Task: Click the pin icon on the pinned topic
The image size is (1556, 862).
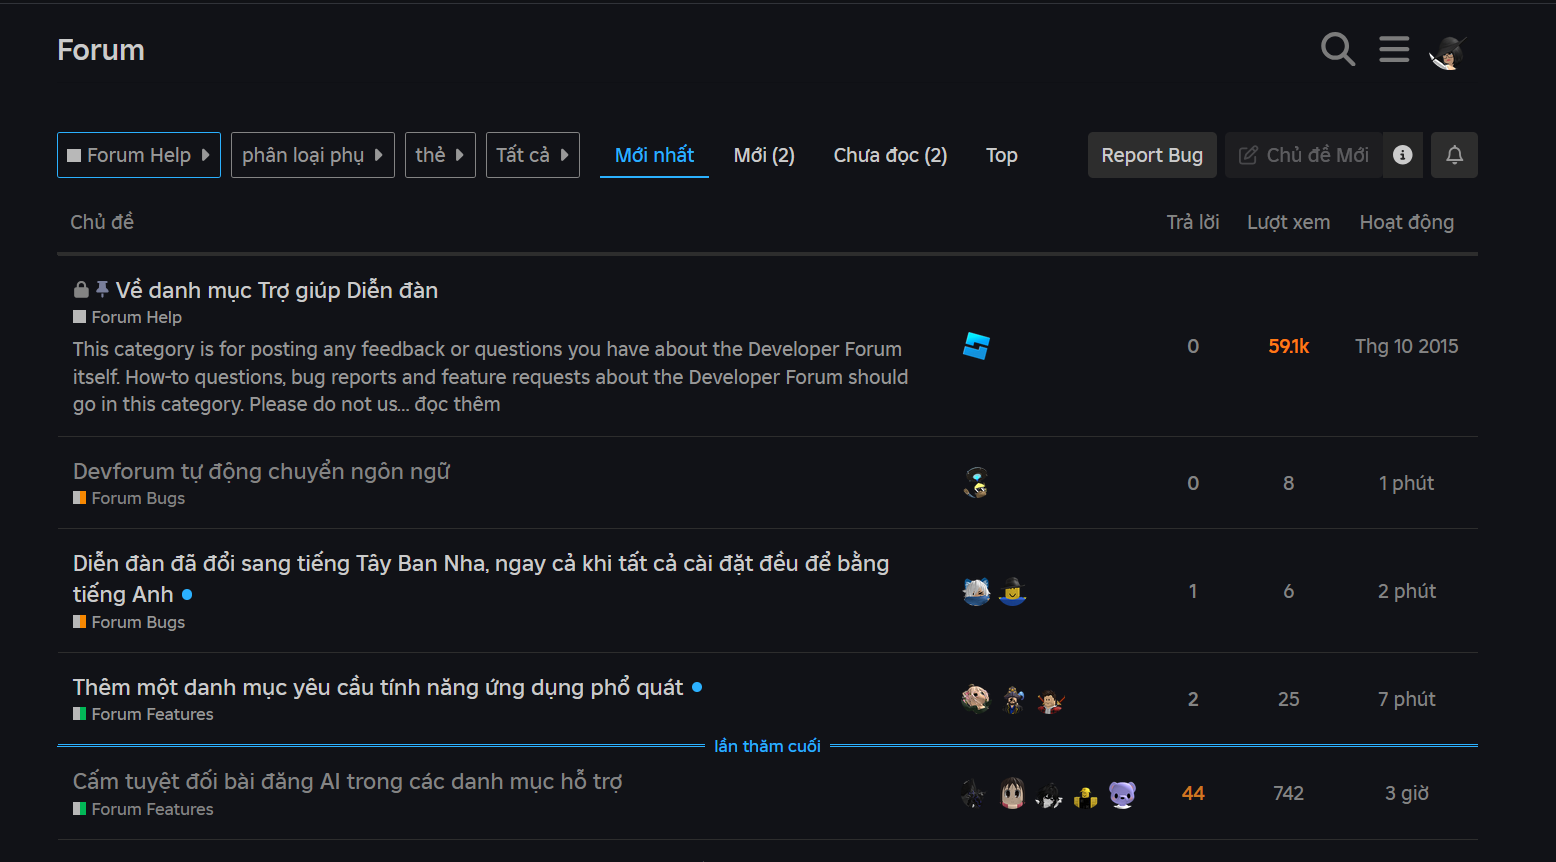Action: coord(102,288)
